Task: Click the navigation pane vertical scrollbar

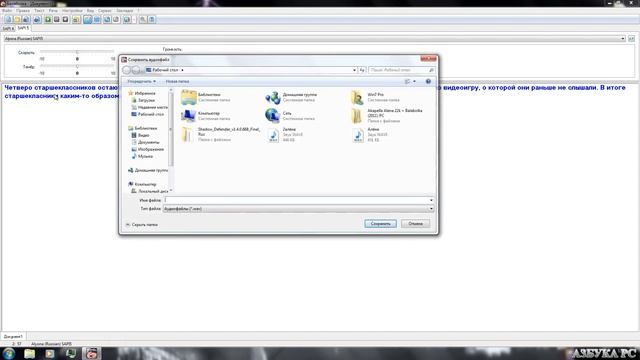Action: coord(171,140)
